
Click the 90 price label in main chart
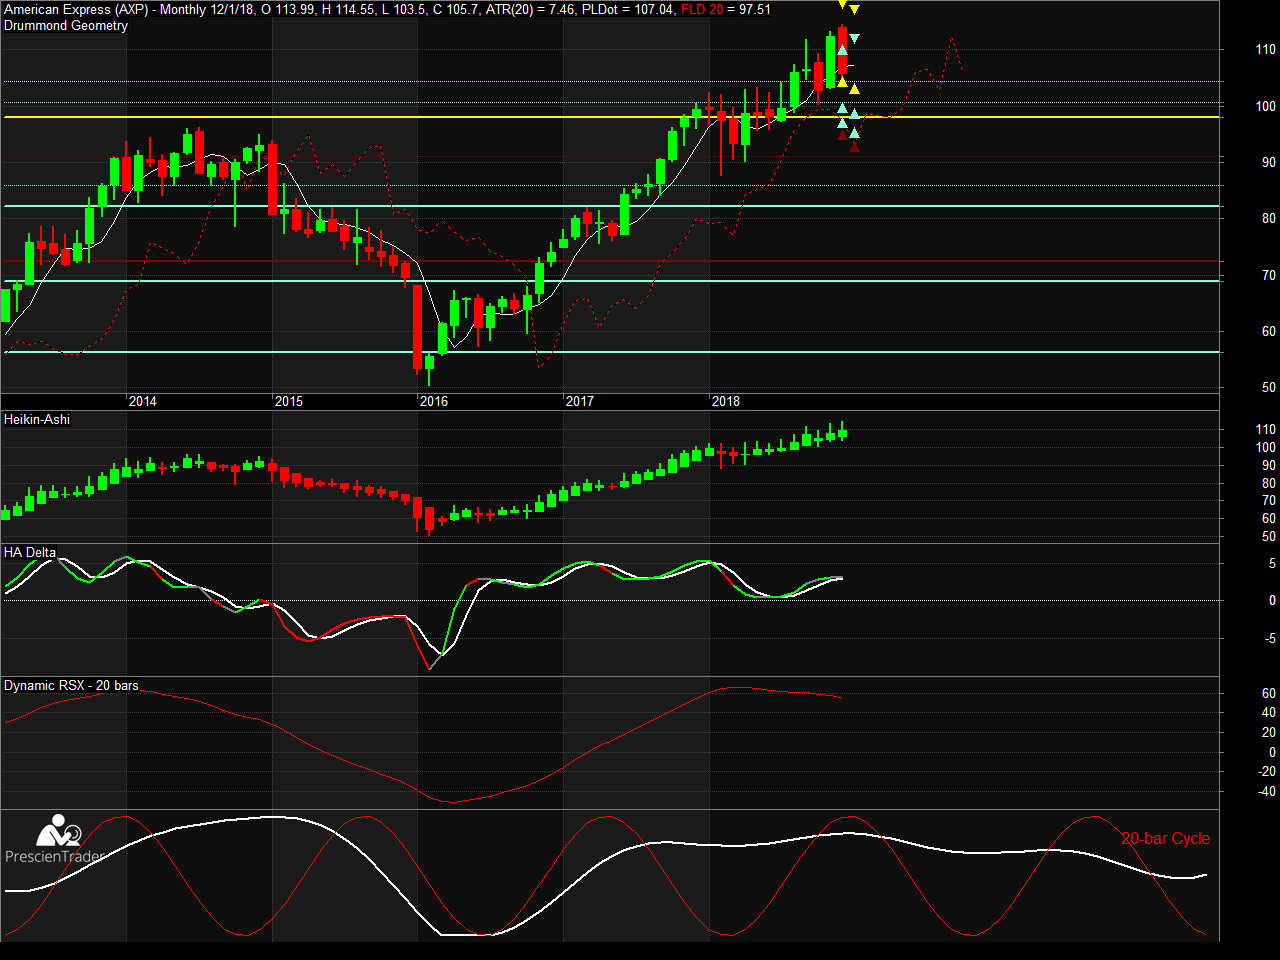(1268, 162)
